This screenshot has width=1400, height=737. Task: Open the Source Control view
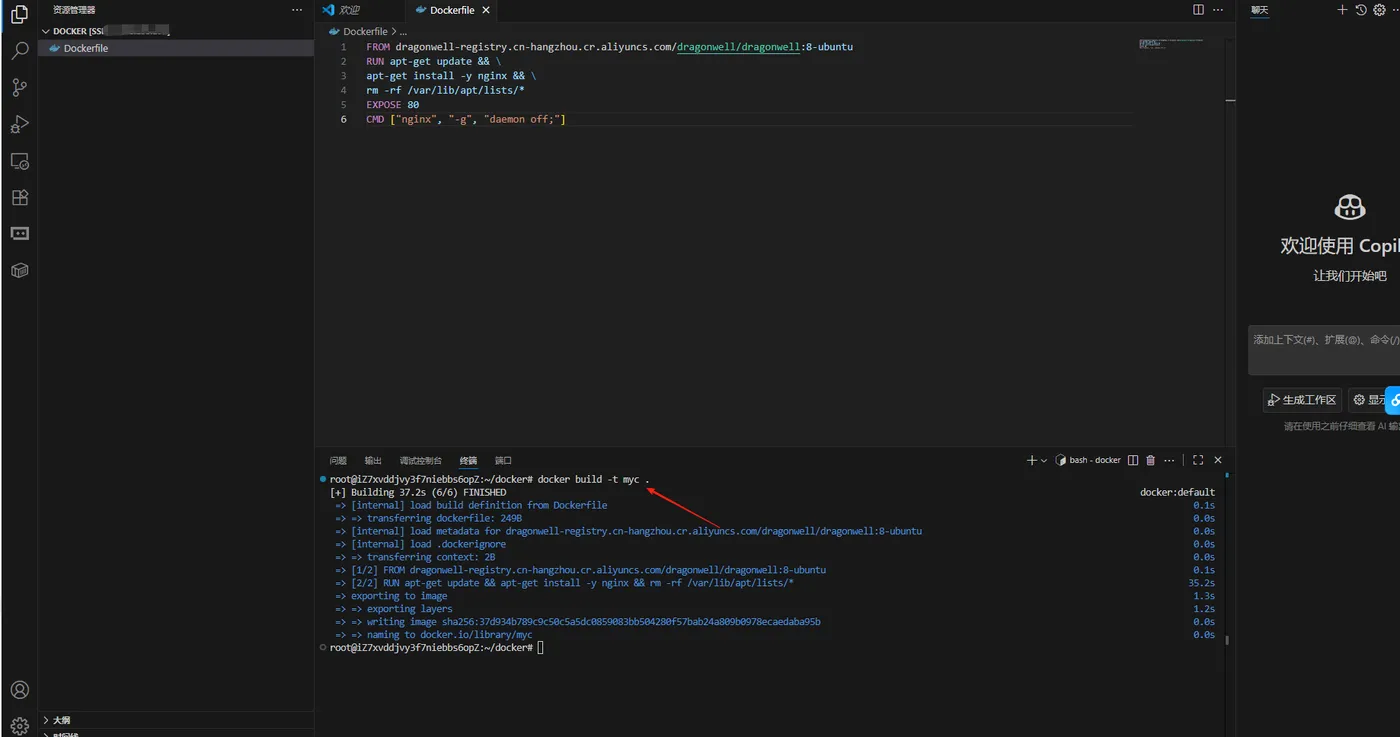tap(19, 88)
